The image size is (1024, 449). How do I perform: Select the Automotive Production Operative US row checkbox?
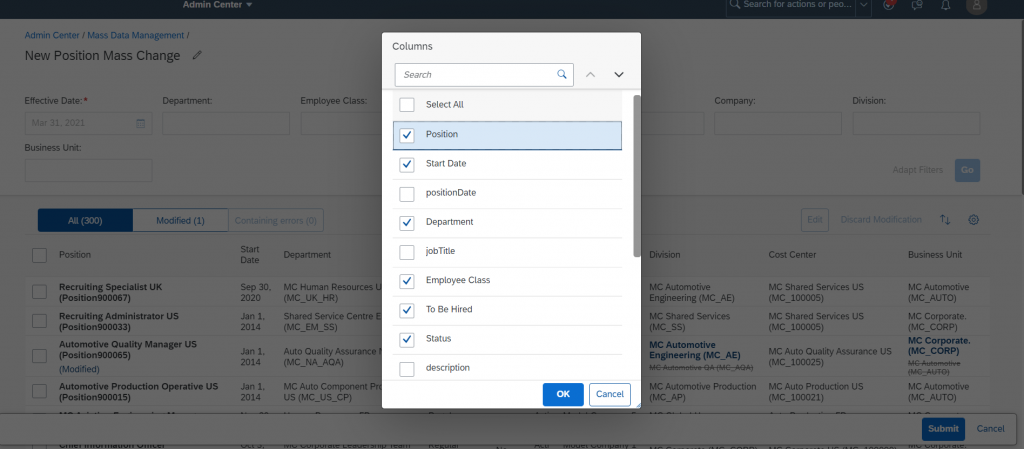point(39,391)
